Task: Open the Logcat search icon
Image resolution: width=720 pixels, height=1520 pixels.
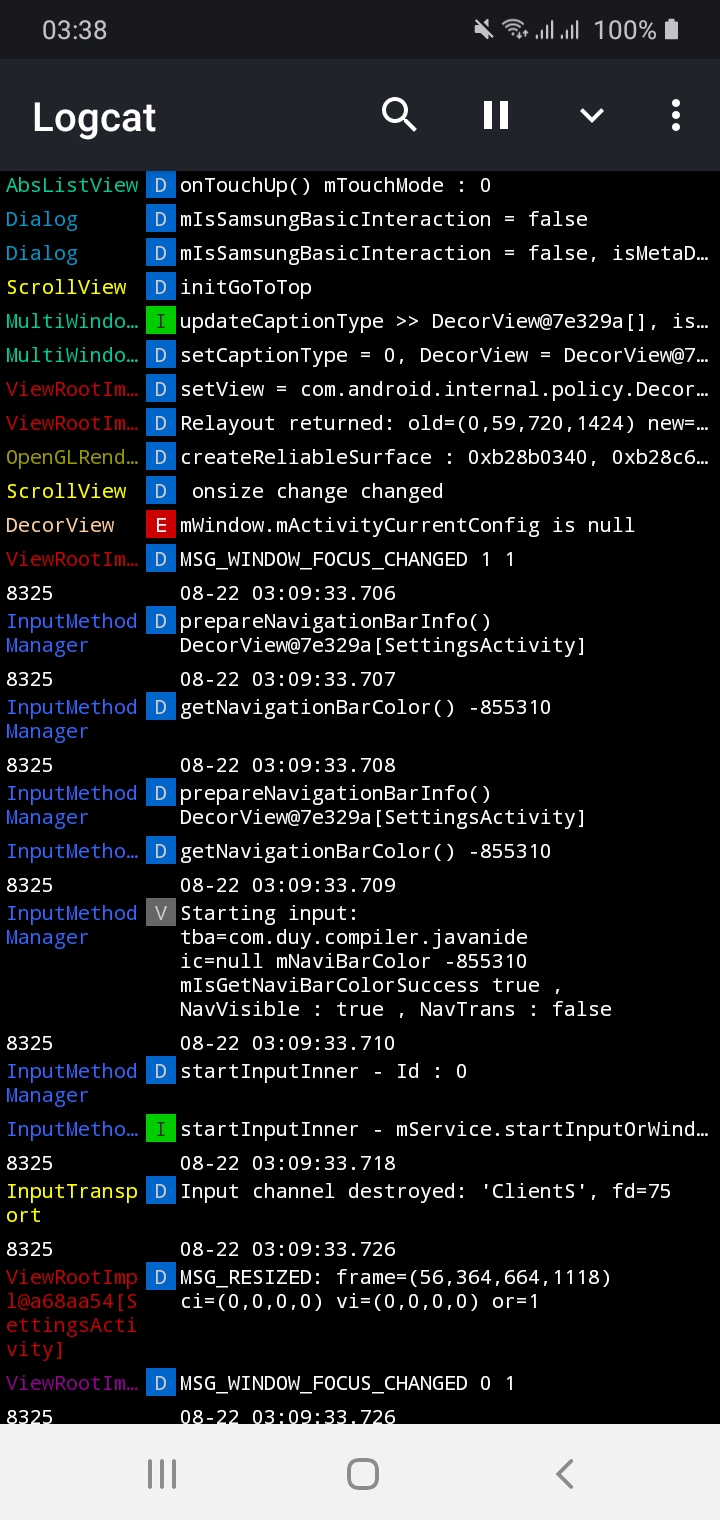Action: coord(399,115)
